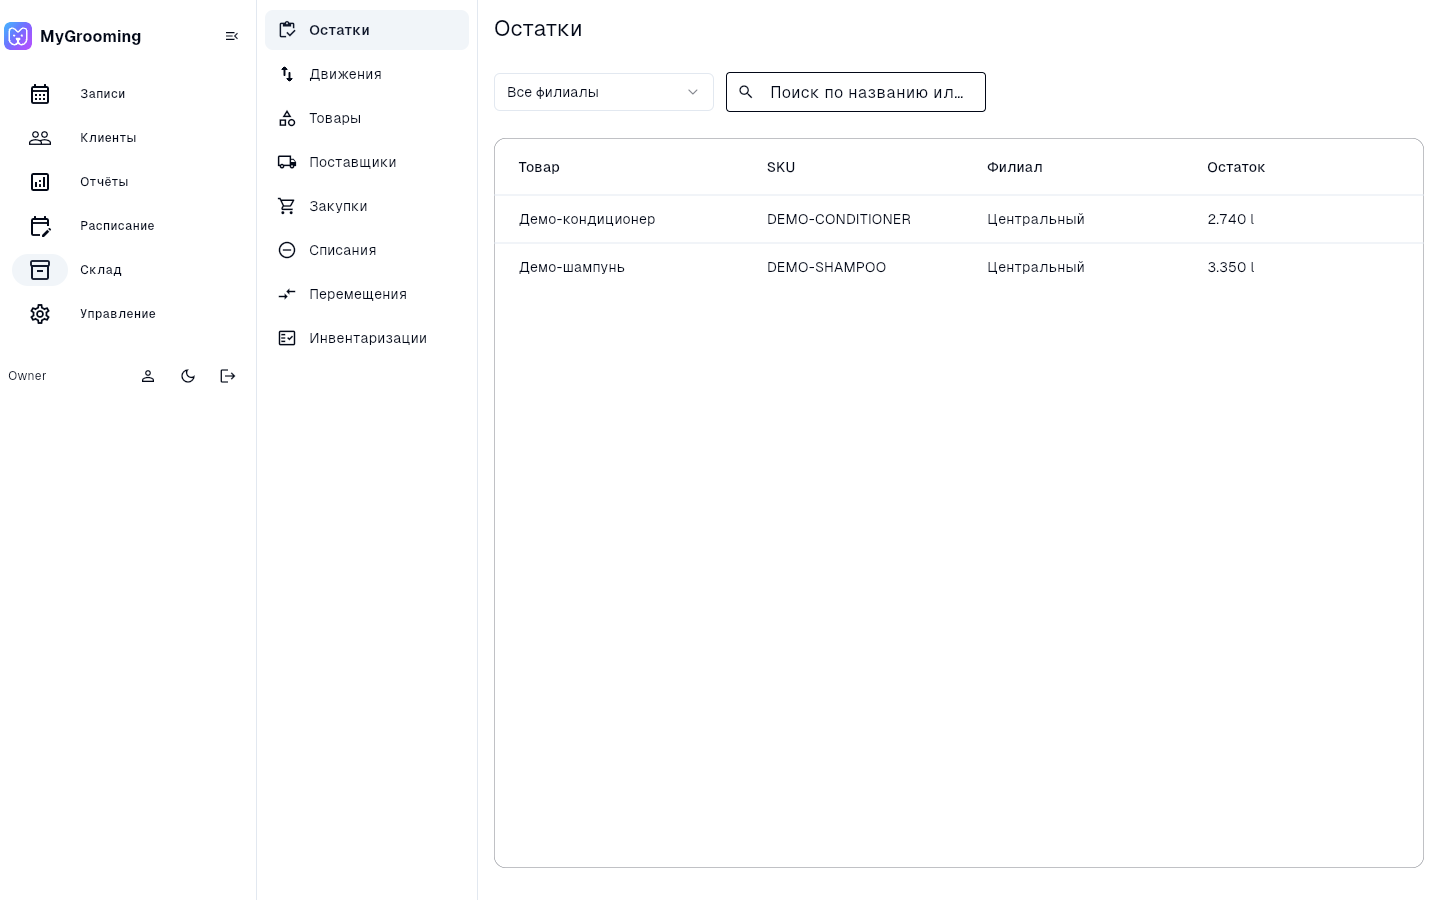Toggle dark mode moon icon

[x=188, y=376]
